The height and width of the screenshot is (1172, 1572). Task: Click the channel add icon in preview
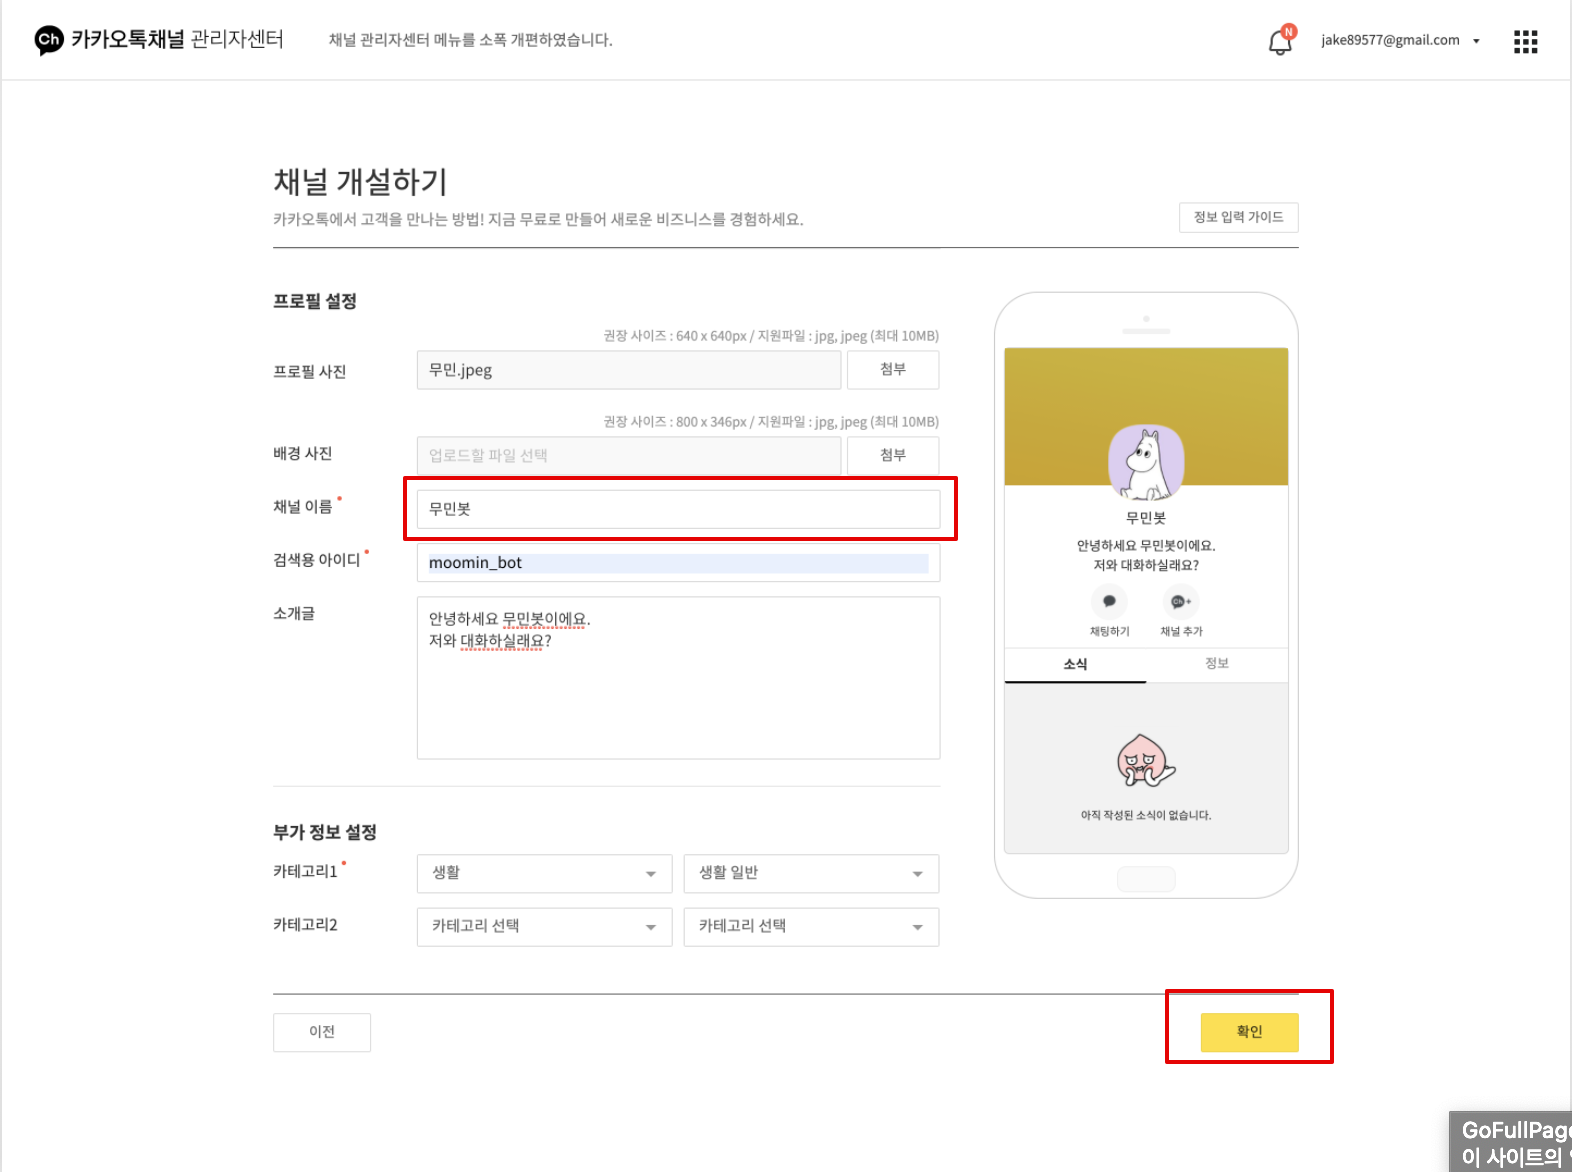1181,601
